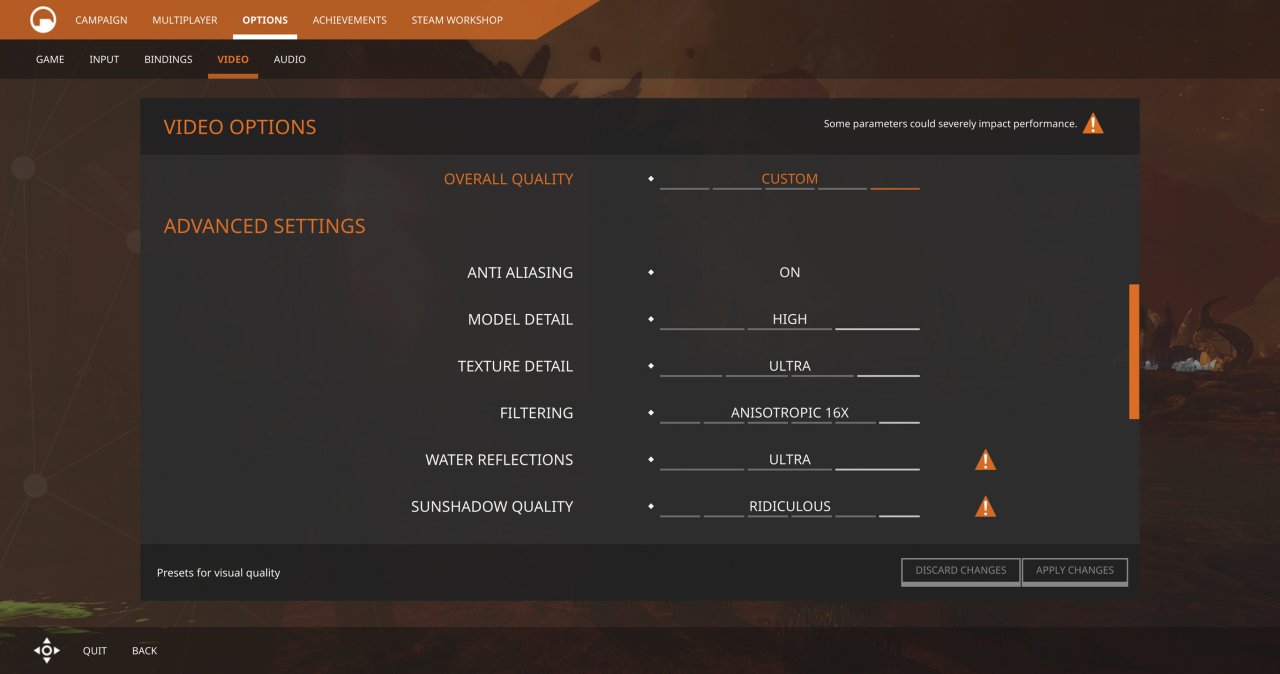Viewport: 1280px width, 674px height.
Task: Switch to the Game options tab
Action: pos(50,60)
